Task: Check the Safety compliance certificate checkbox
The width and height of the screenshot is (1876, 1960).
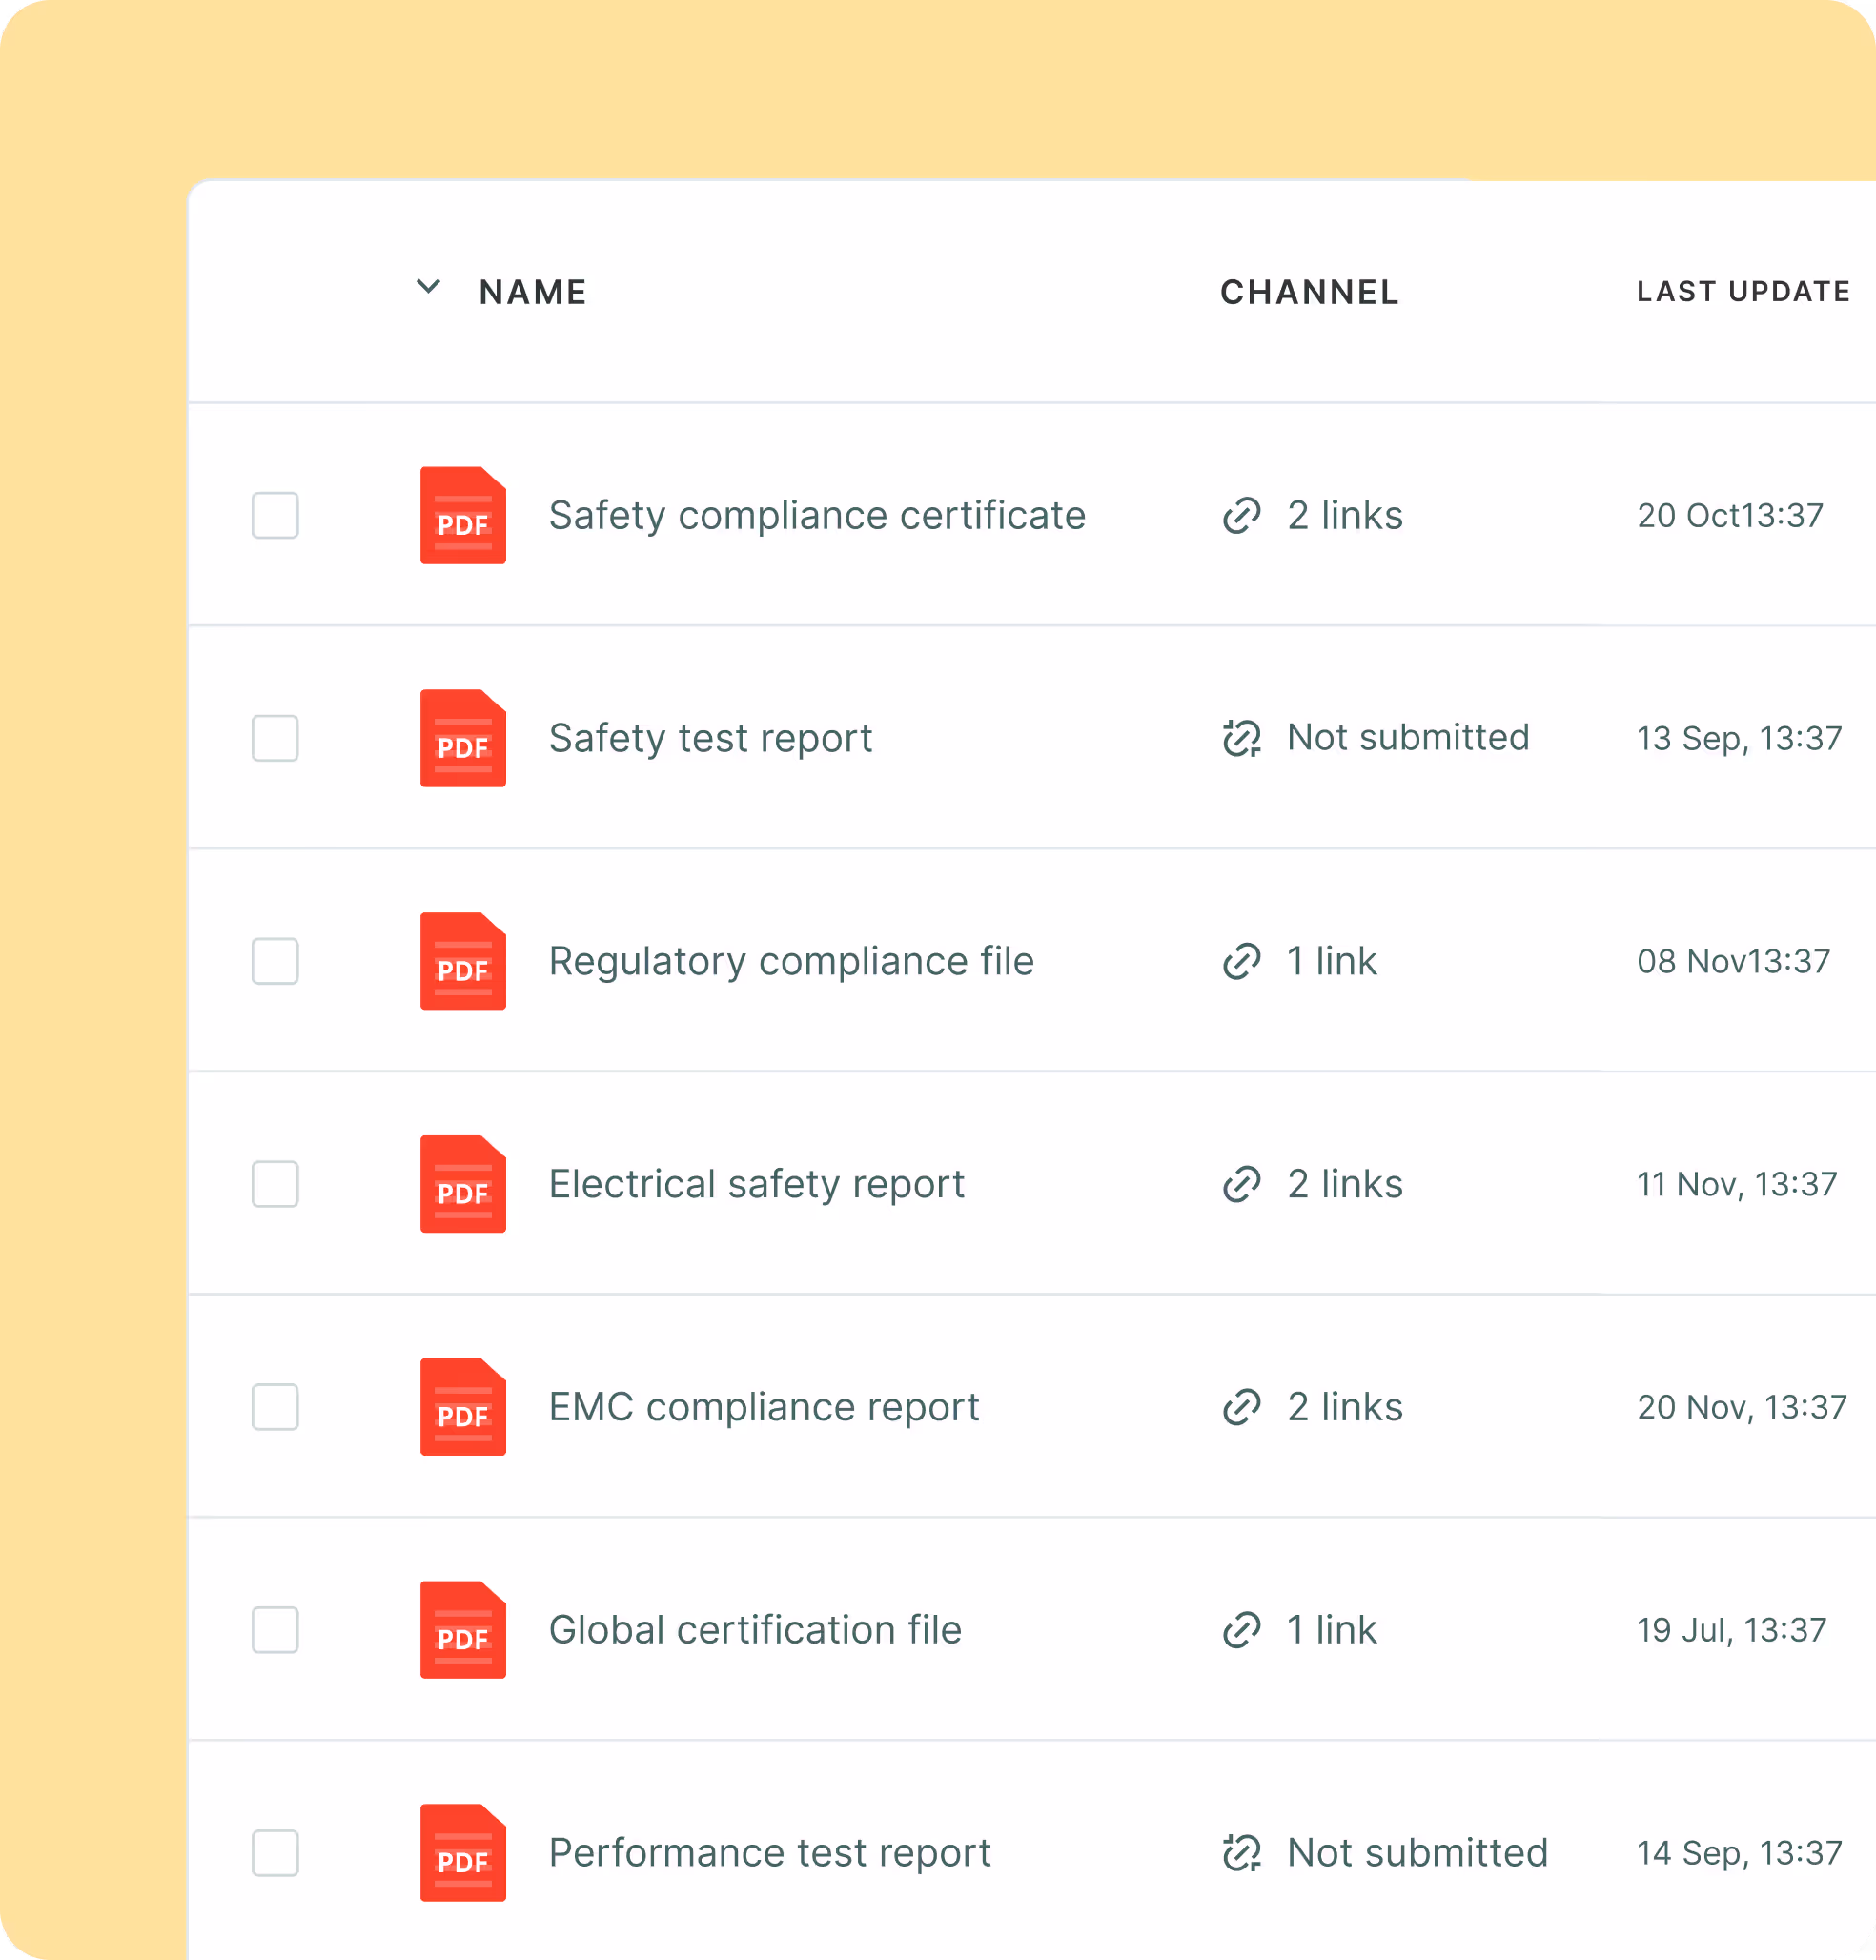Action: tap(275, 516)
